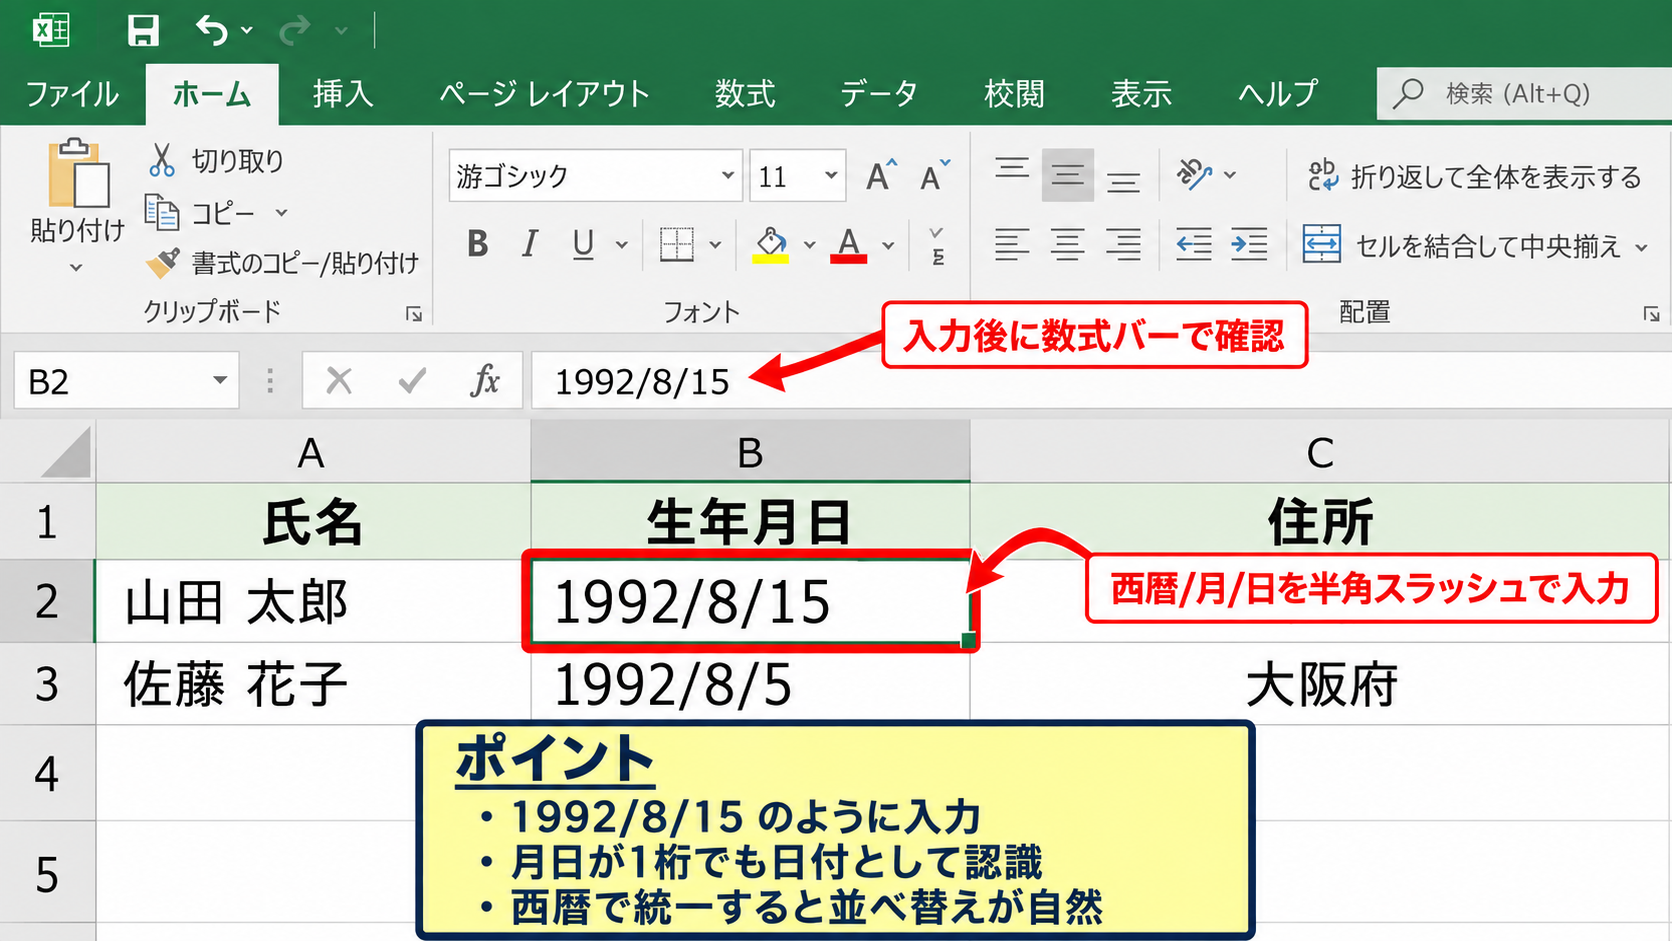The width and height of the screenshot is (1672, 941).
Task: Toggle 折り返して全体を表示する wrap text
Action: pyautogui.click(x=1475, y=176)
